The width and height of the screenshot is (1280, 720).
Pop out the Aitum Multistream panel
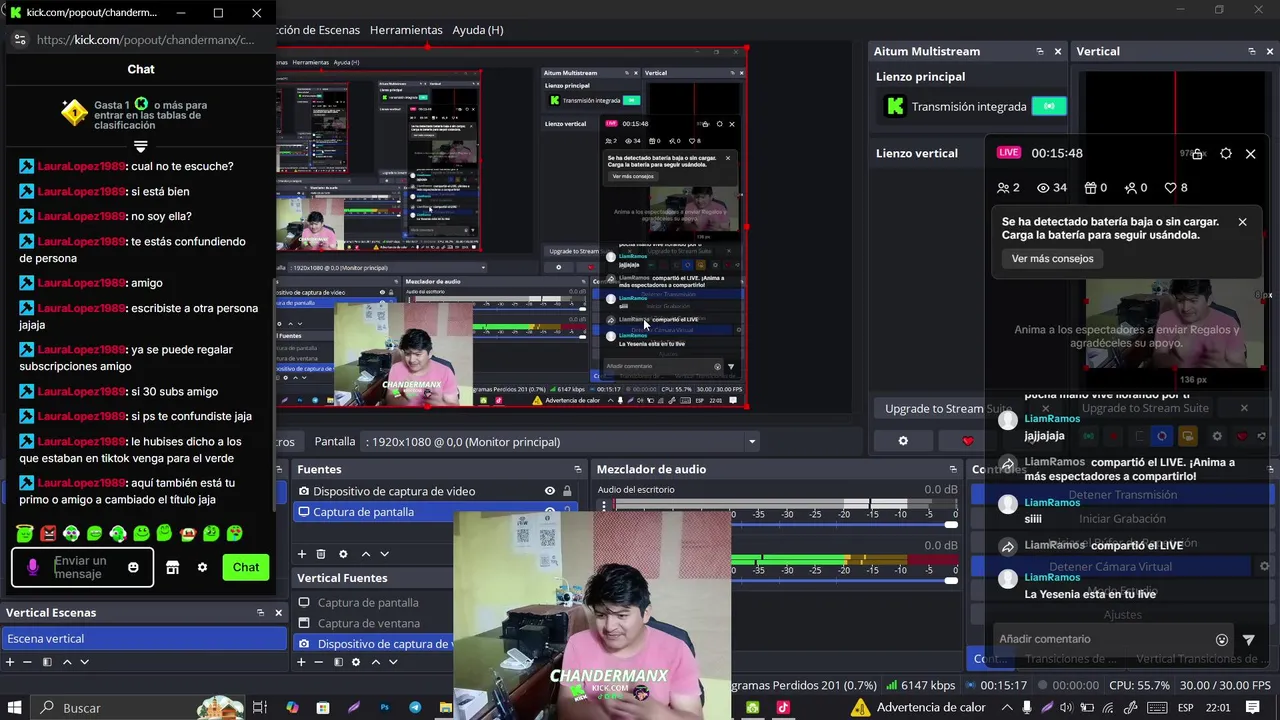1040,51
